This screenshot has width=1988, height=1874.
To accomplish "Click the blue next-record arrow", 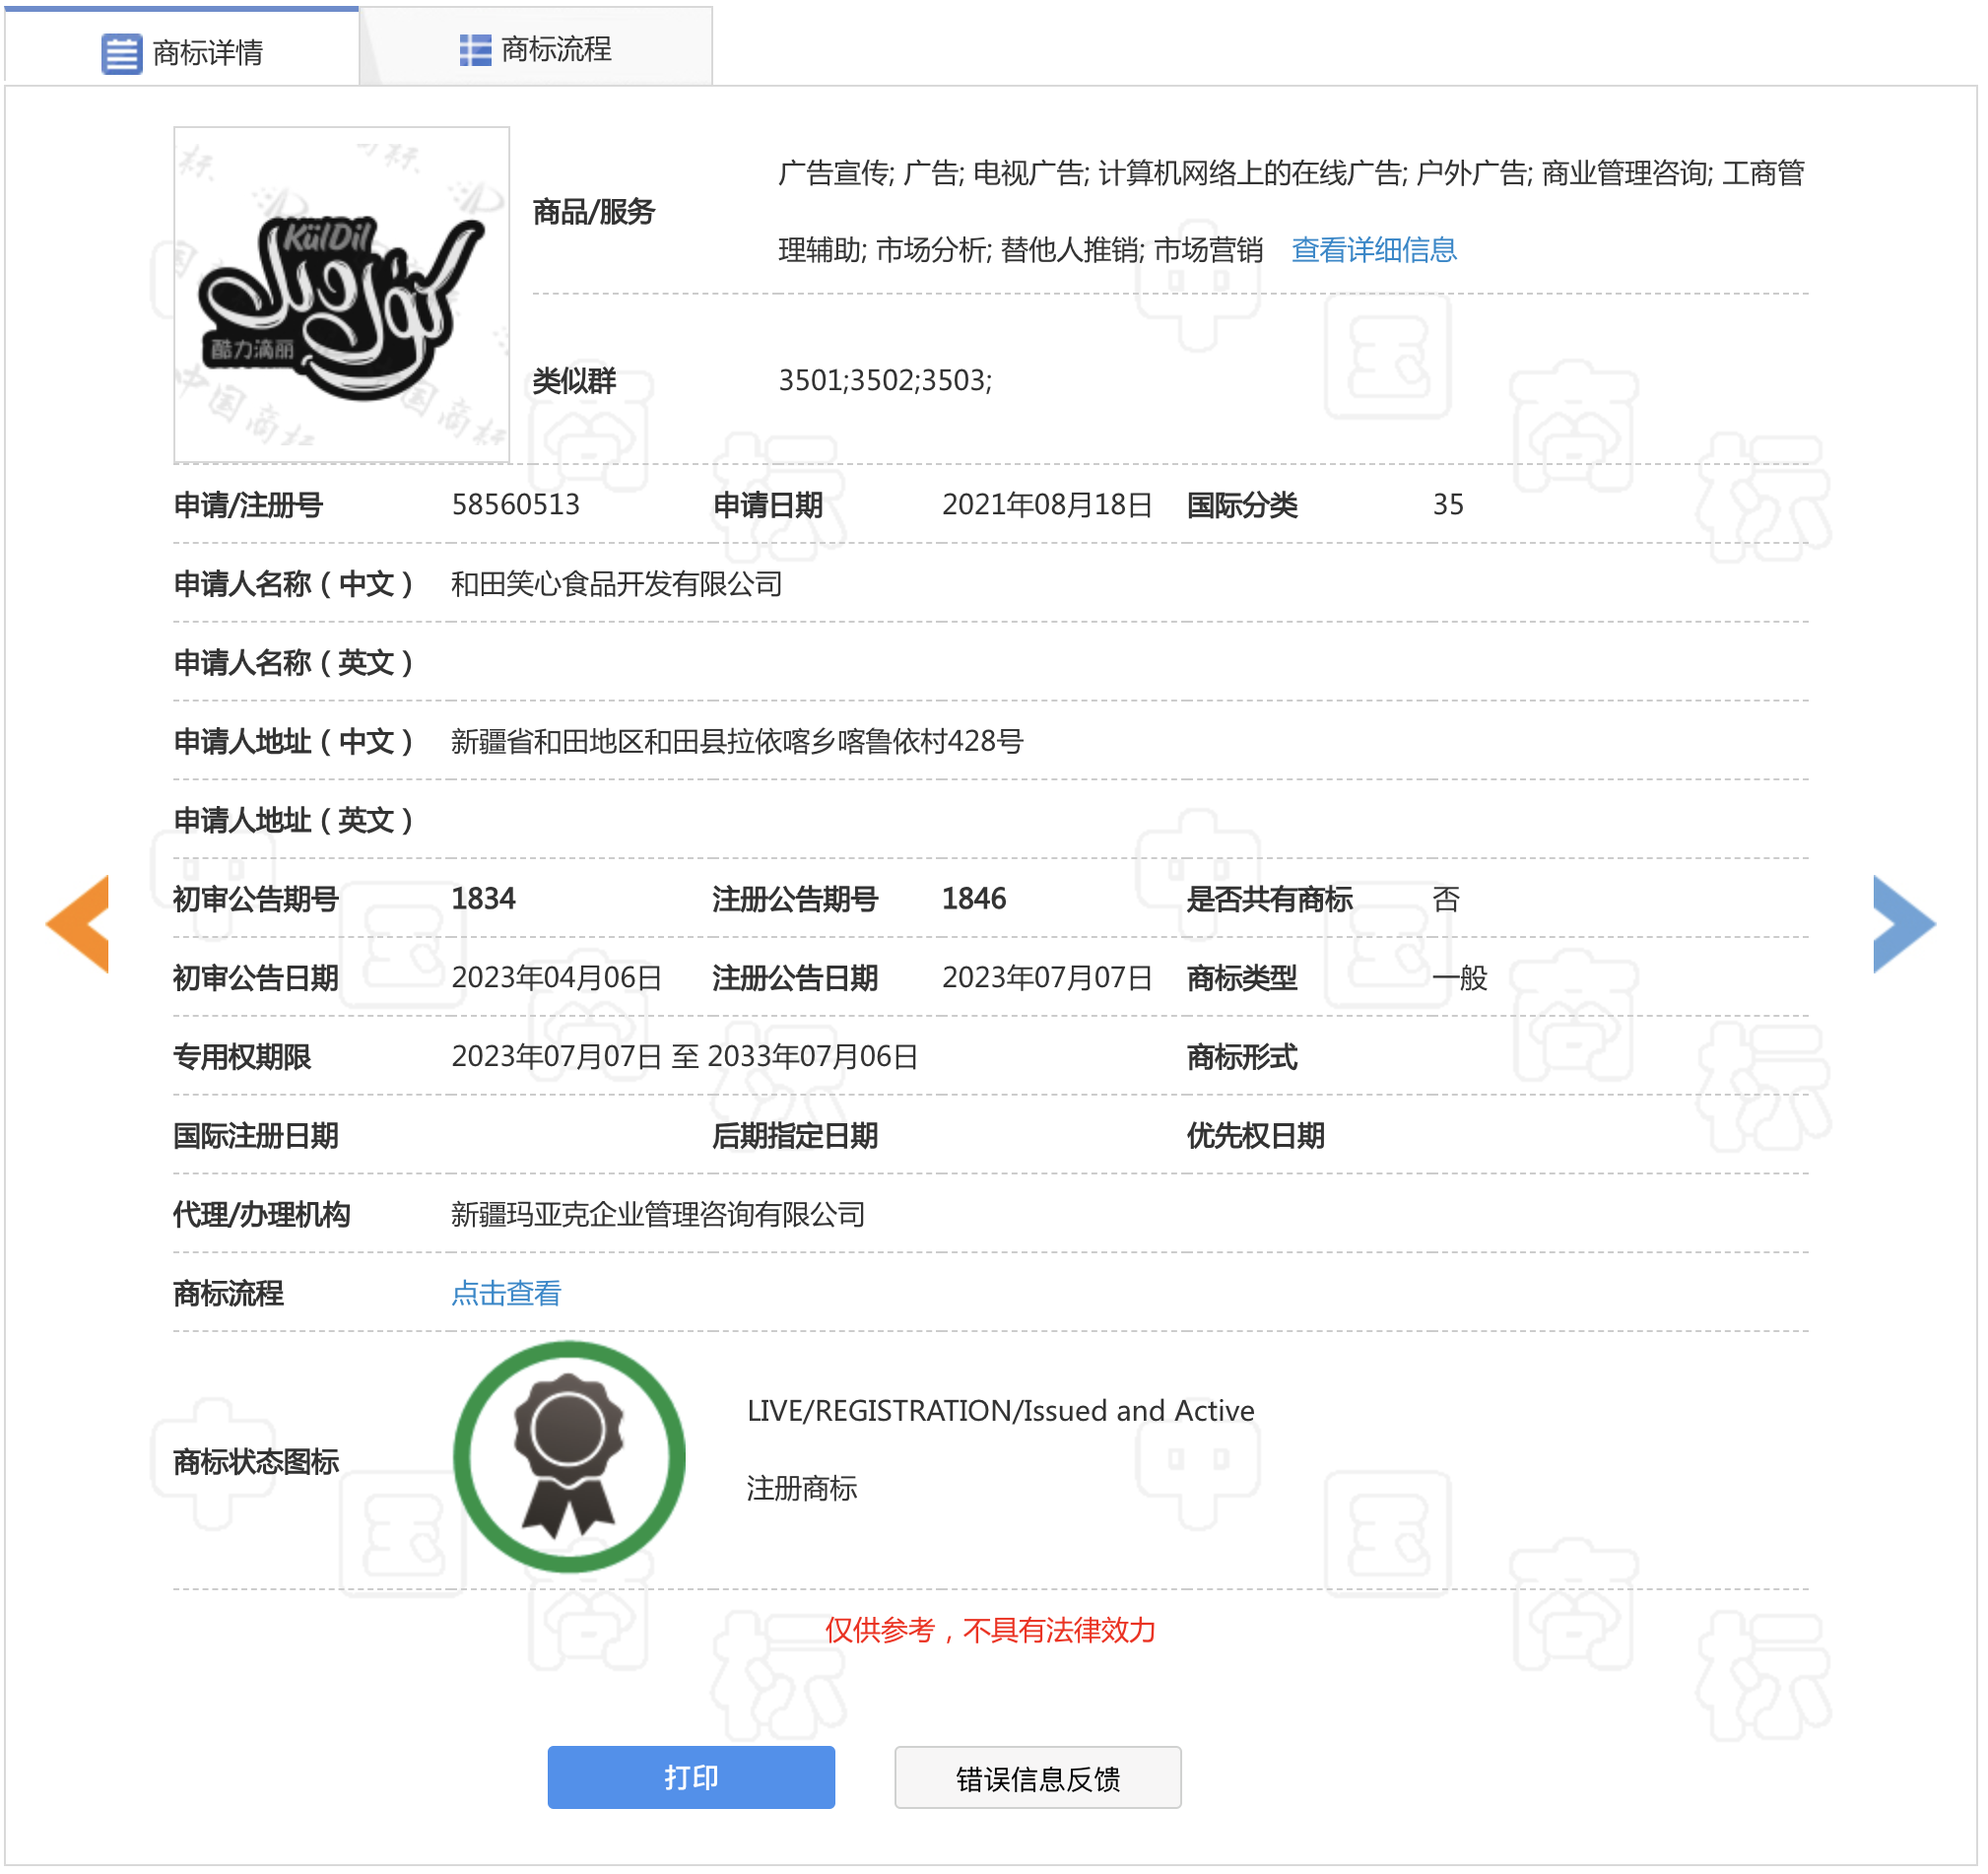I will tap(1906, 925).
